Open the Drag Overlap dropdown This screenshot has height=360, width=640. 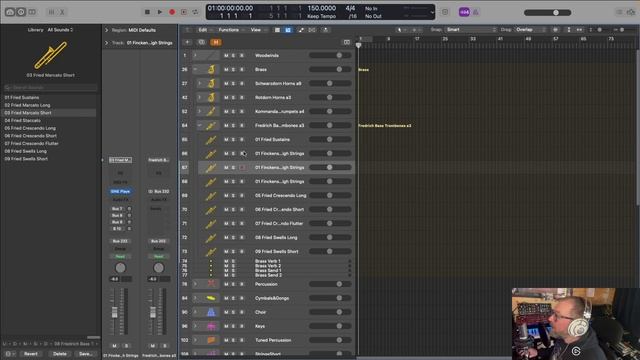pos(530,30)
